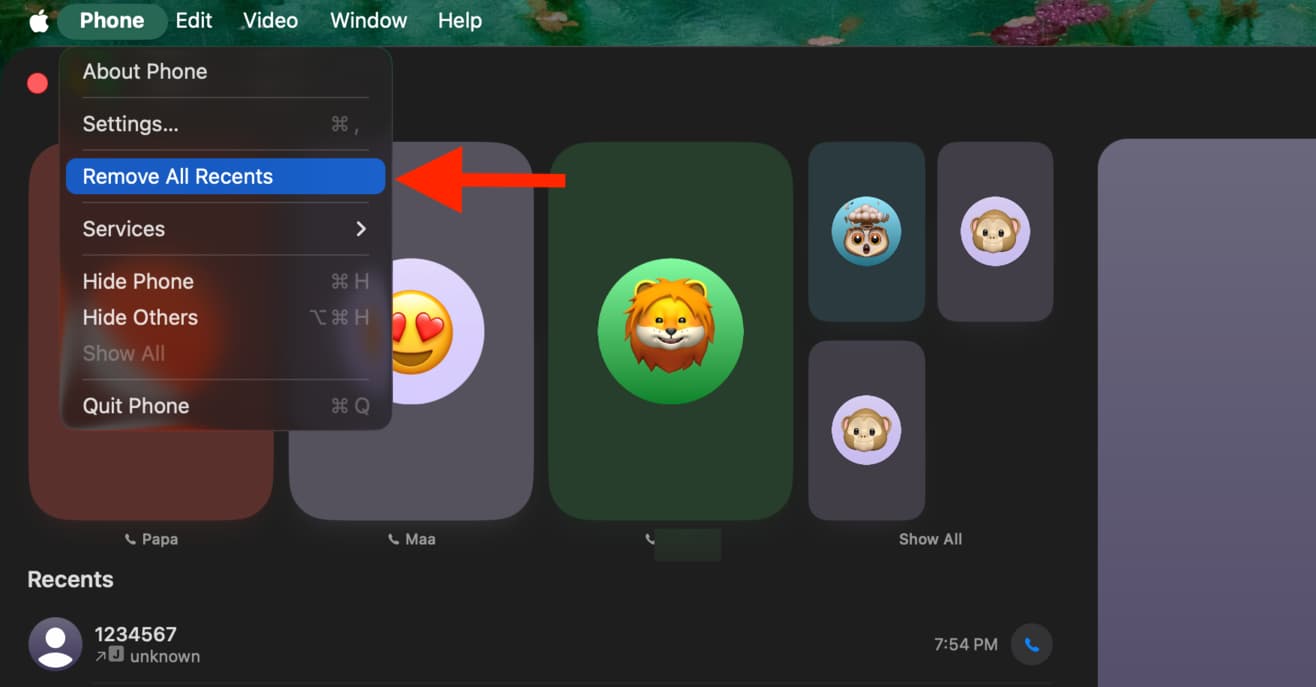Open the Apple menu icon
Viewport: 1316px width, 687px height.
click(x=38, y=21)
